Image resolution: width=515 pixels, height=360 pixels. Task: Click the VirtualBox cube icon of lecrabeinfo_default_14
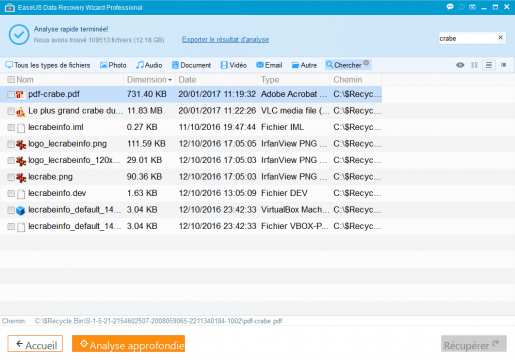tap(21, 210)
